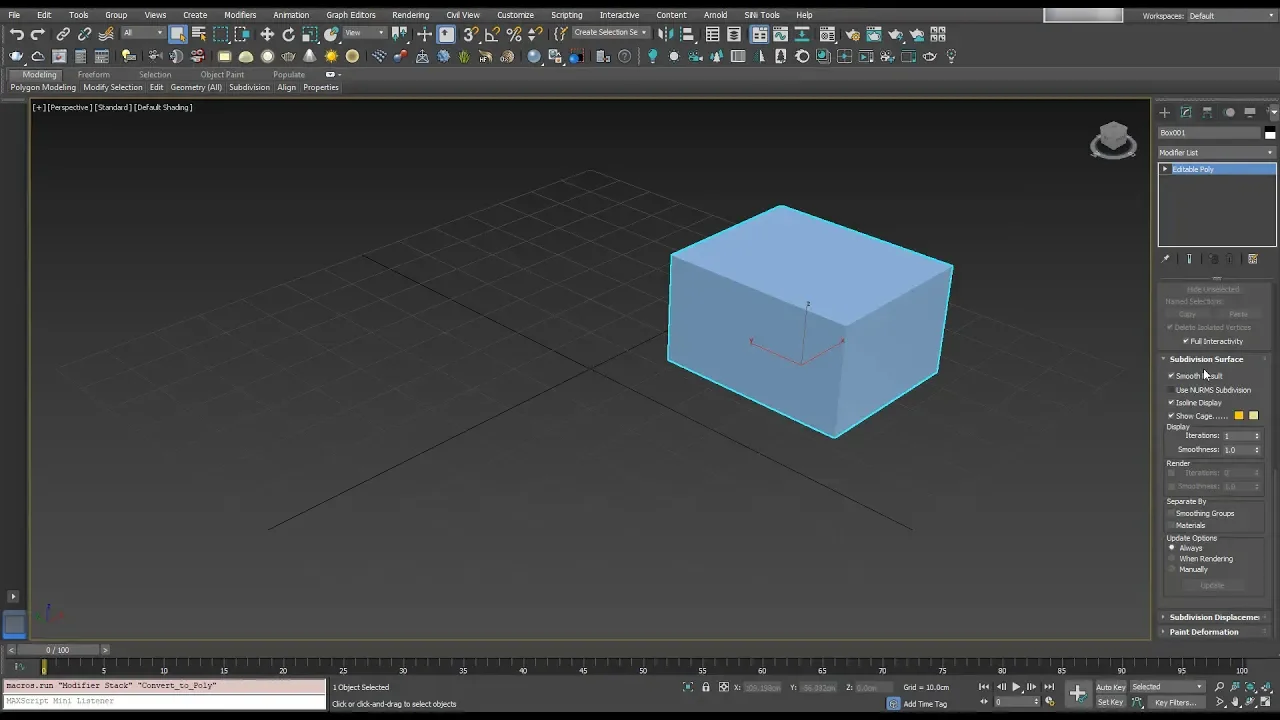Activate the Select and Move tool
The width and height of the screenshot is (1280, 720).
pyautogui.click(x=267, y=34)
